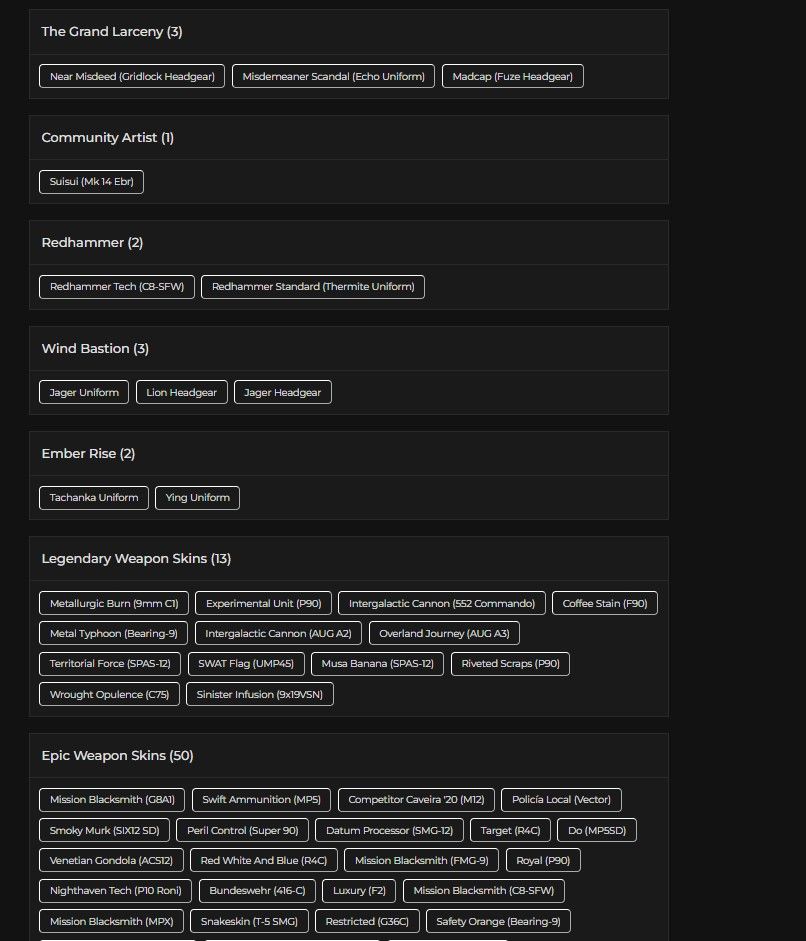Click the Madcap (Fuze Headgear) tag
Screen dimensions: 806x941
click(x=512, y=76)
